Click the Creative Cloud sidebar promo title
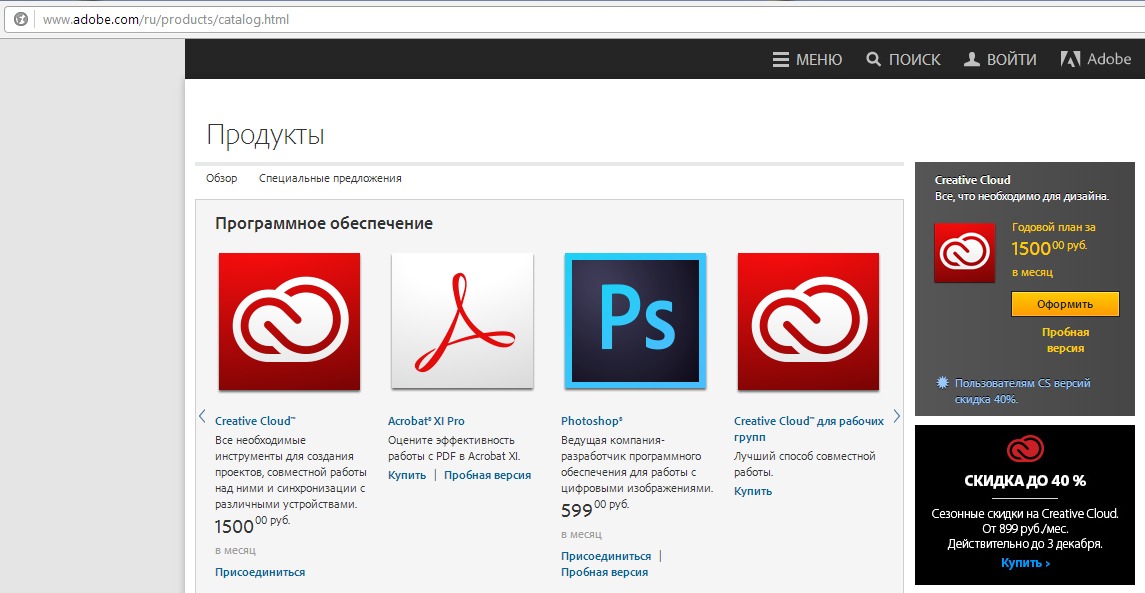 [973, 180]
